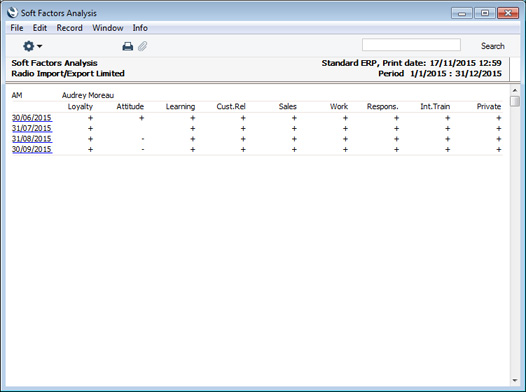Open the 31/07/2015 record link
Viewport: 526px width, 392px height.
(32, 128)
